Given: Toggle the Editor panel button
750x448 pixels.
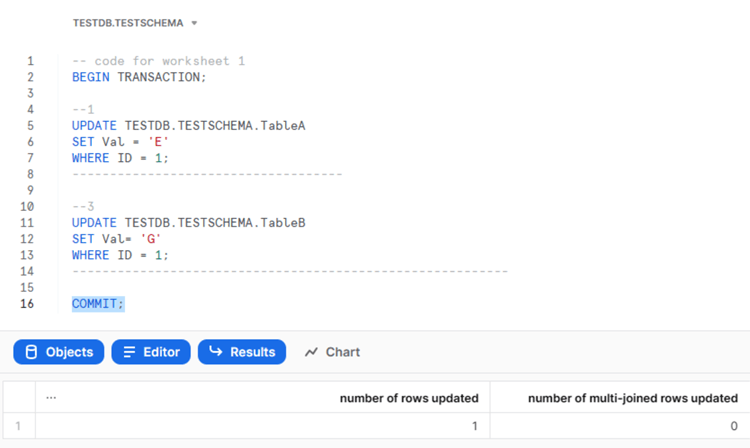Looking at the screenshot, I should tap(151, 352).
